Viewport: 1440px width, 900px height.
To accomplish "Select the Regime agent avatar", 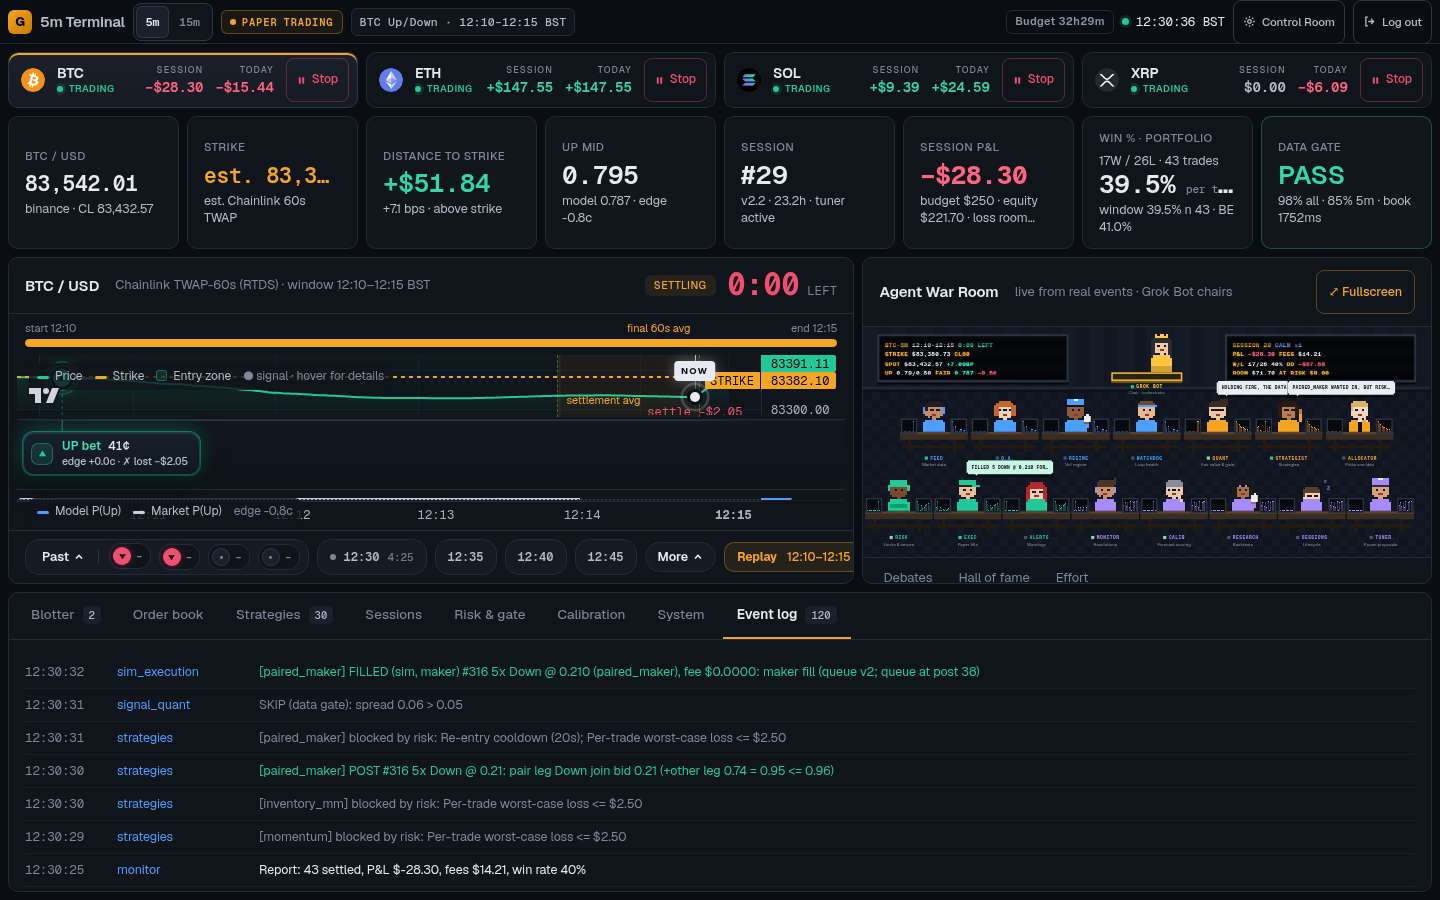I will 1076,416.
